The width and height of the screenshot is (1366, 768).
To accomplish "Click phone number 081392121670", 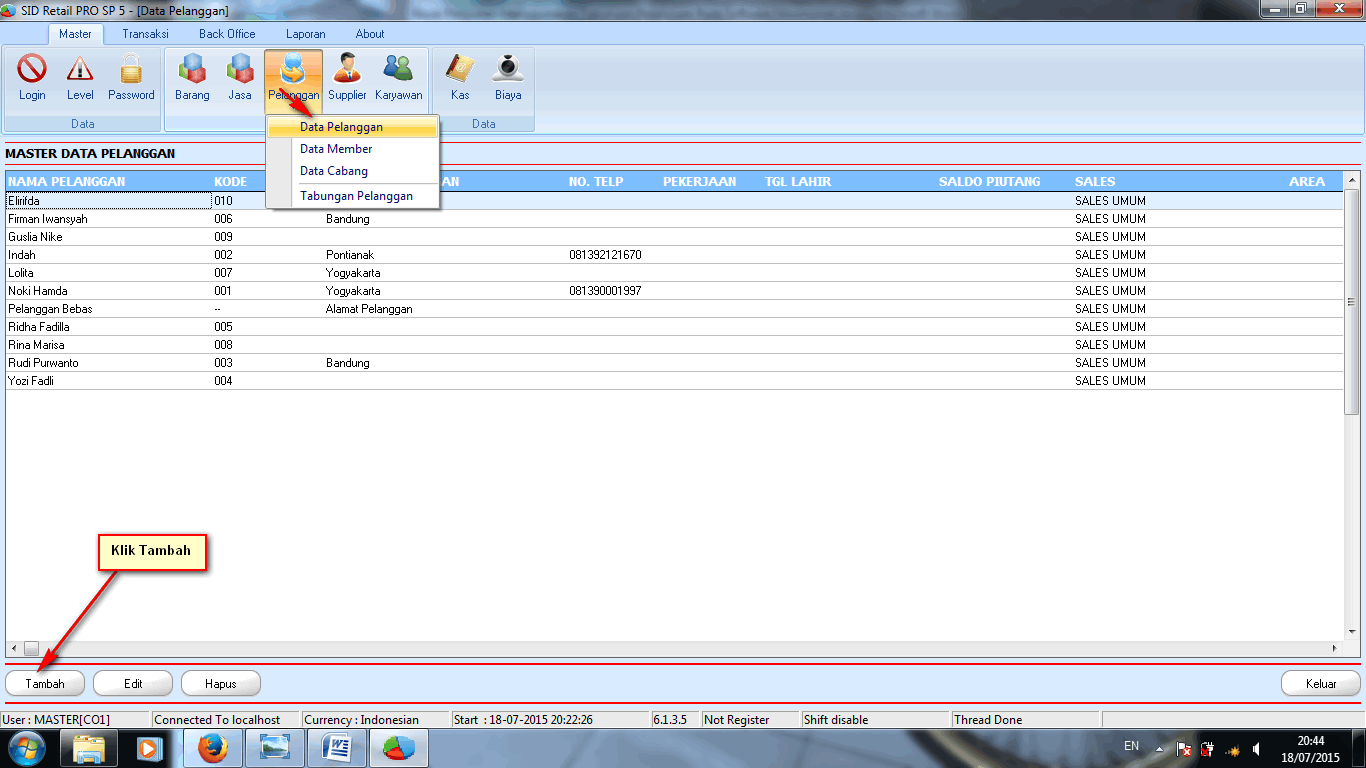I will pos(605,255).
